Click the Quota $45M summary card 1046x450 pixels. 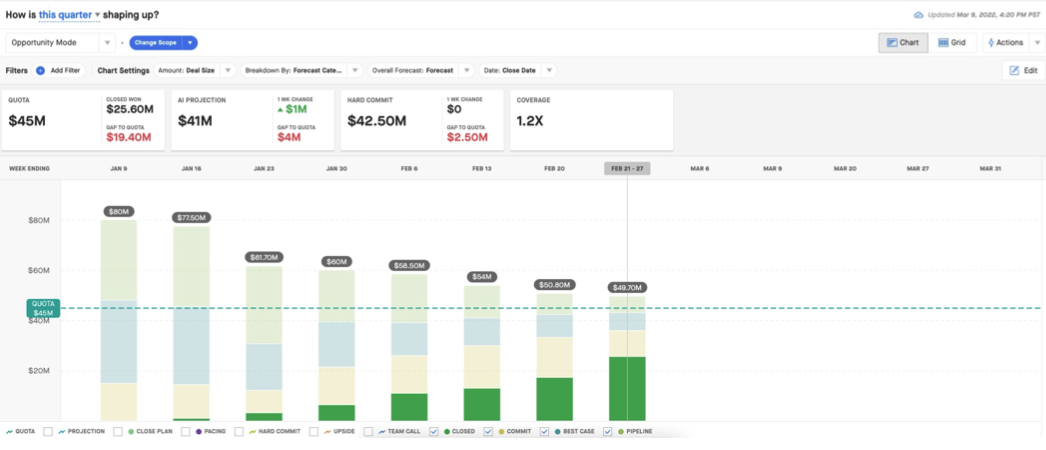pos(83,120)
